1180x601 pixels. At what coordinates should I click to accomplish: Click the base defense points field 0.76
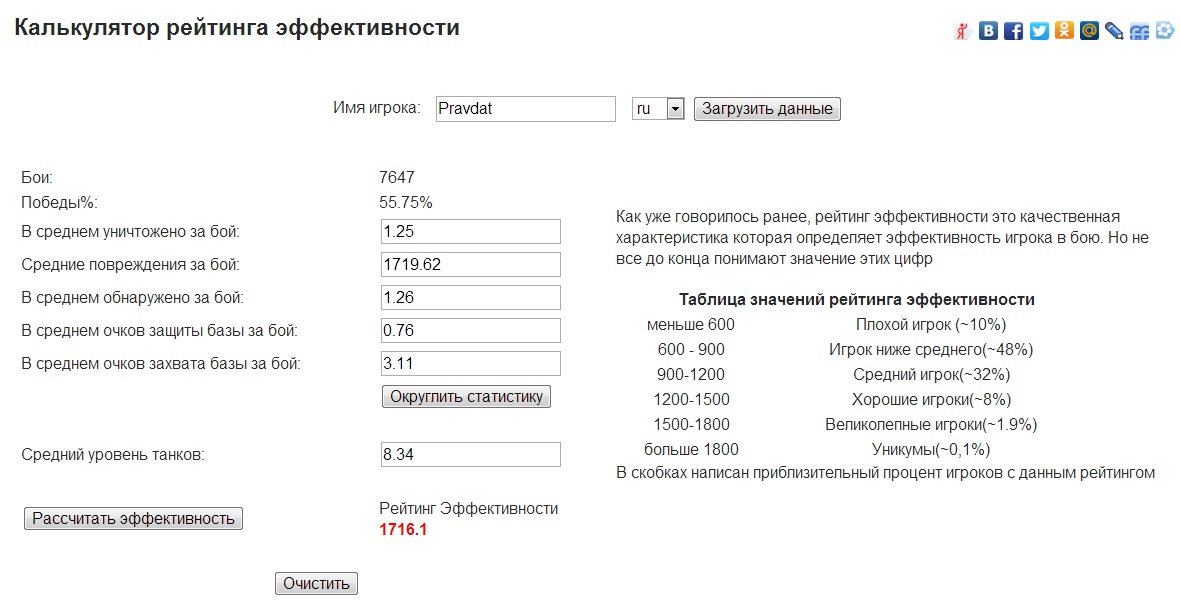470,331
